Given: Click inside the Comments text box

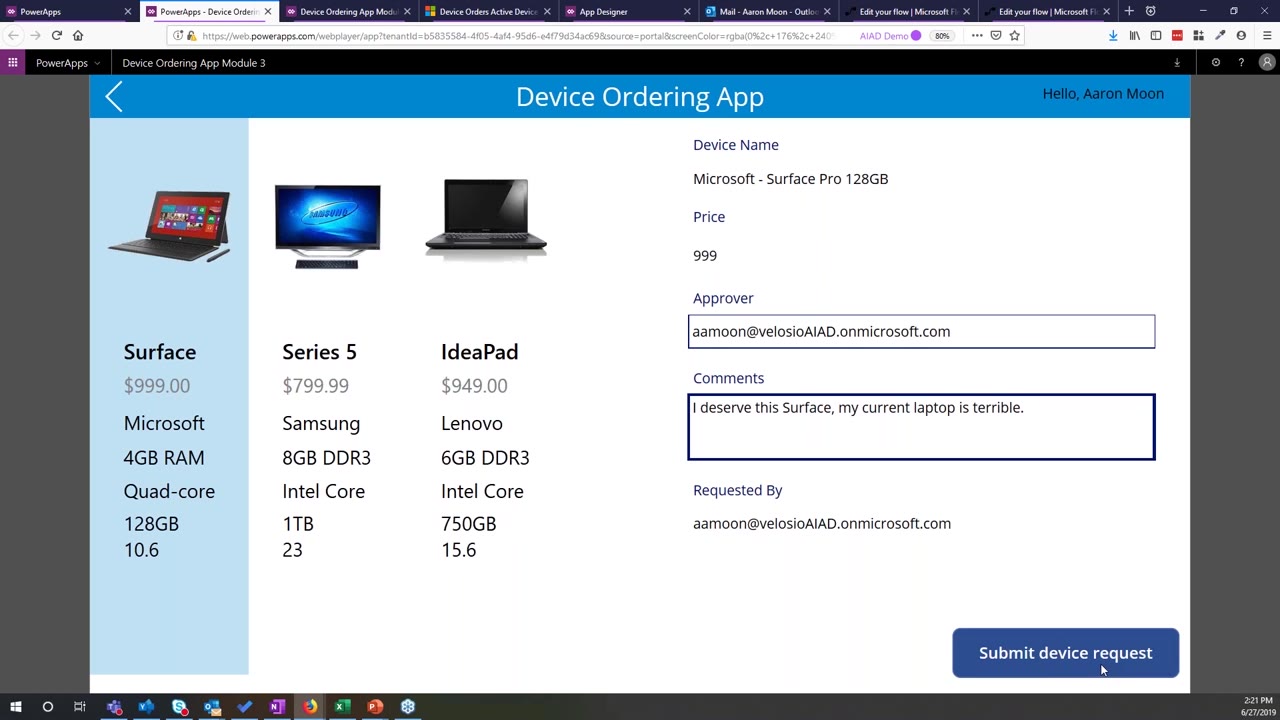Looking at the screenshot, I should [x=921, y=428].
